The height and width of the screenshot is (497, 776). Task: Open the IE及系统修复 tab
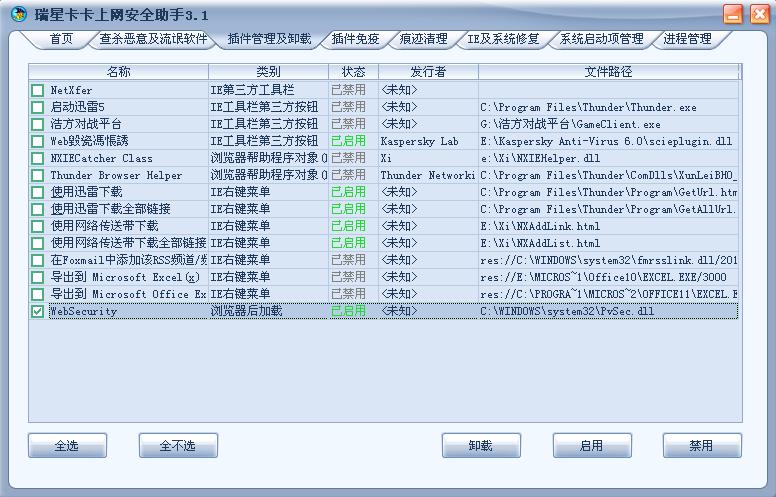point(503,39)
